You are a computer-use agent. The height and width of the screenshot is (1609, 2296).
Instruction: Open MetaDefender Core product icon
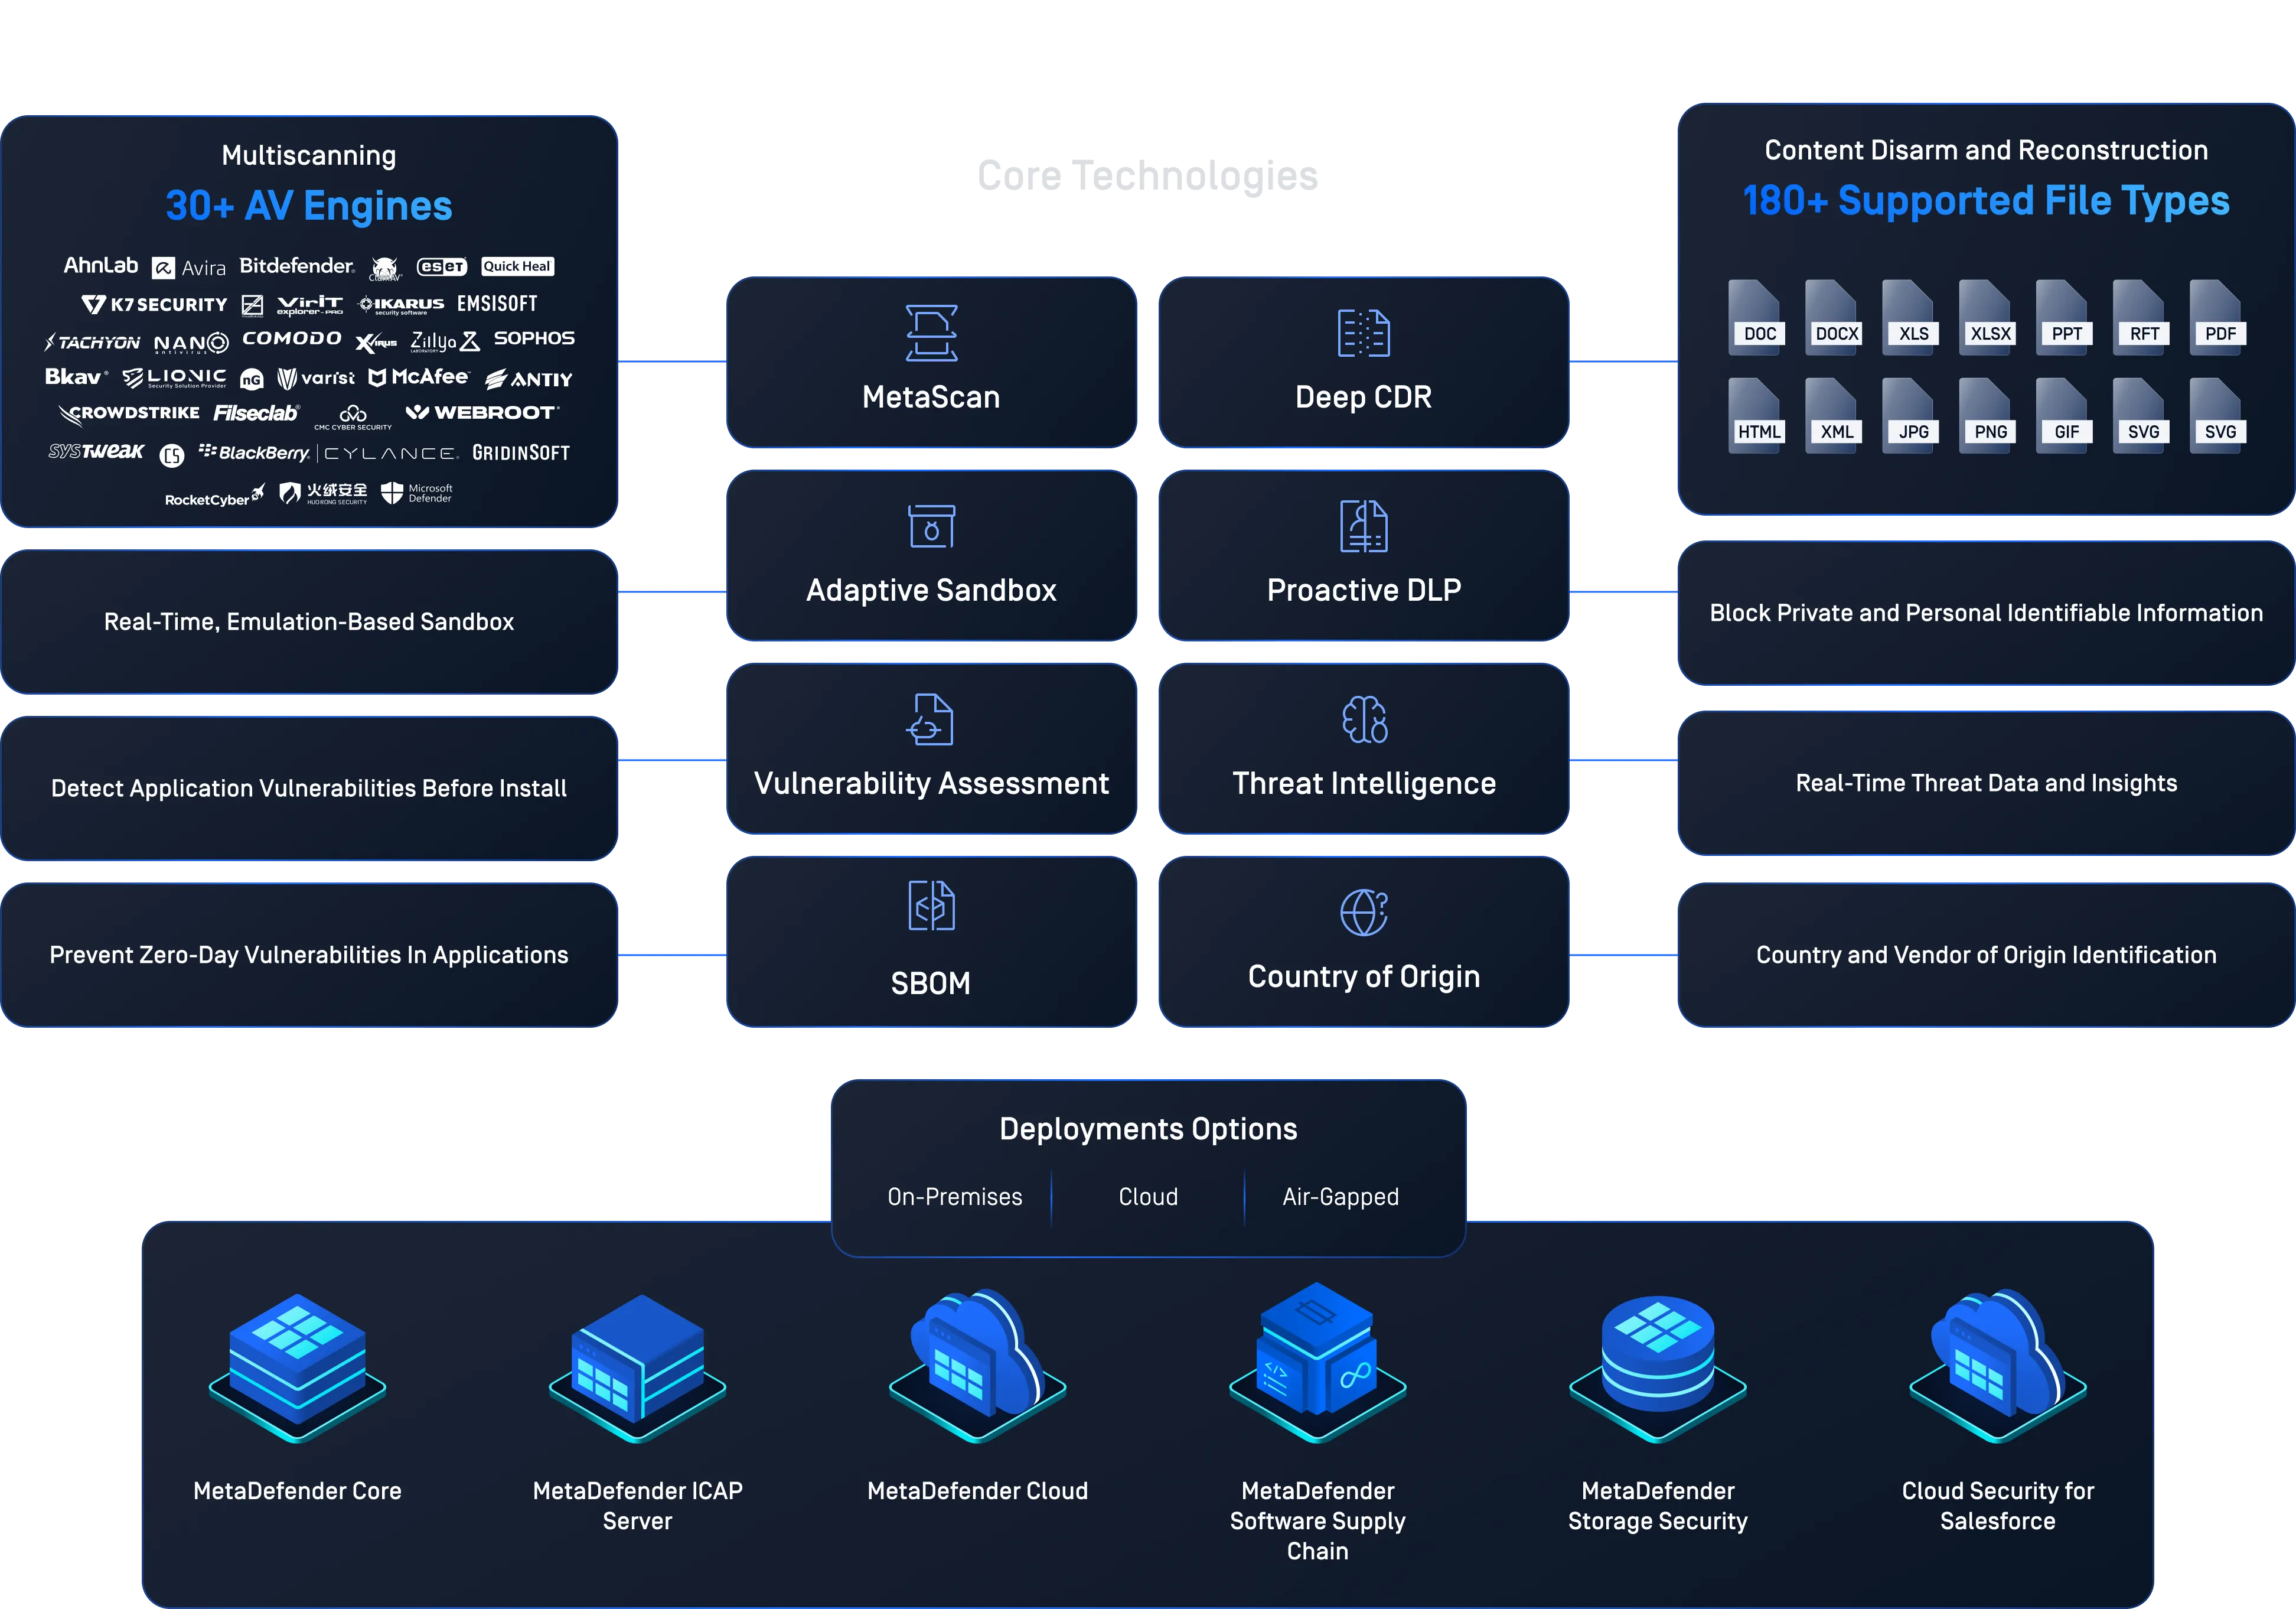297,1367
